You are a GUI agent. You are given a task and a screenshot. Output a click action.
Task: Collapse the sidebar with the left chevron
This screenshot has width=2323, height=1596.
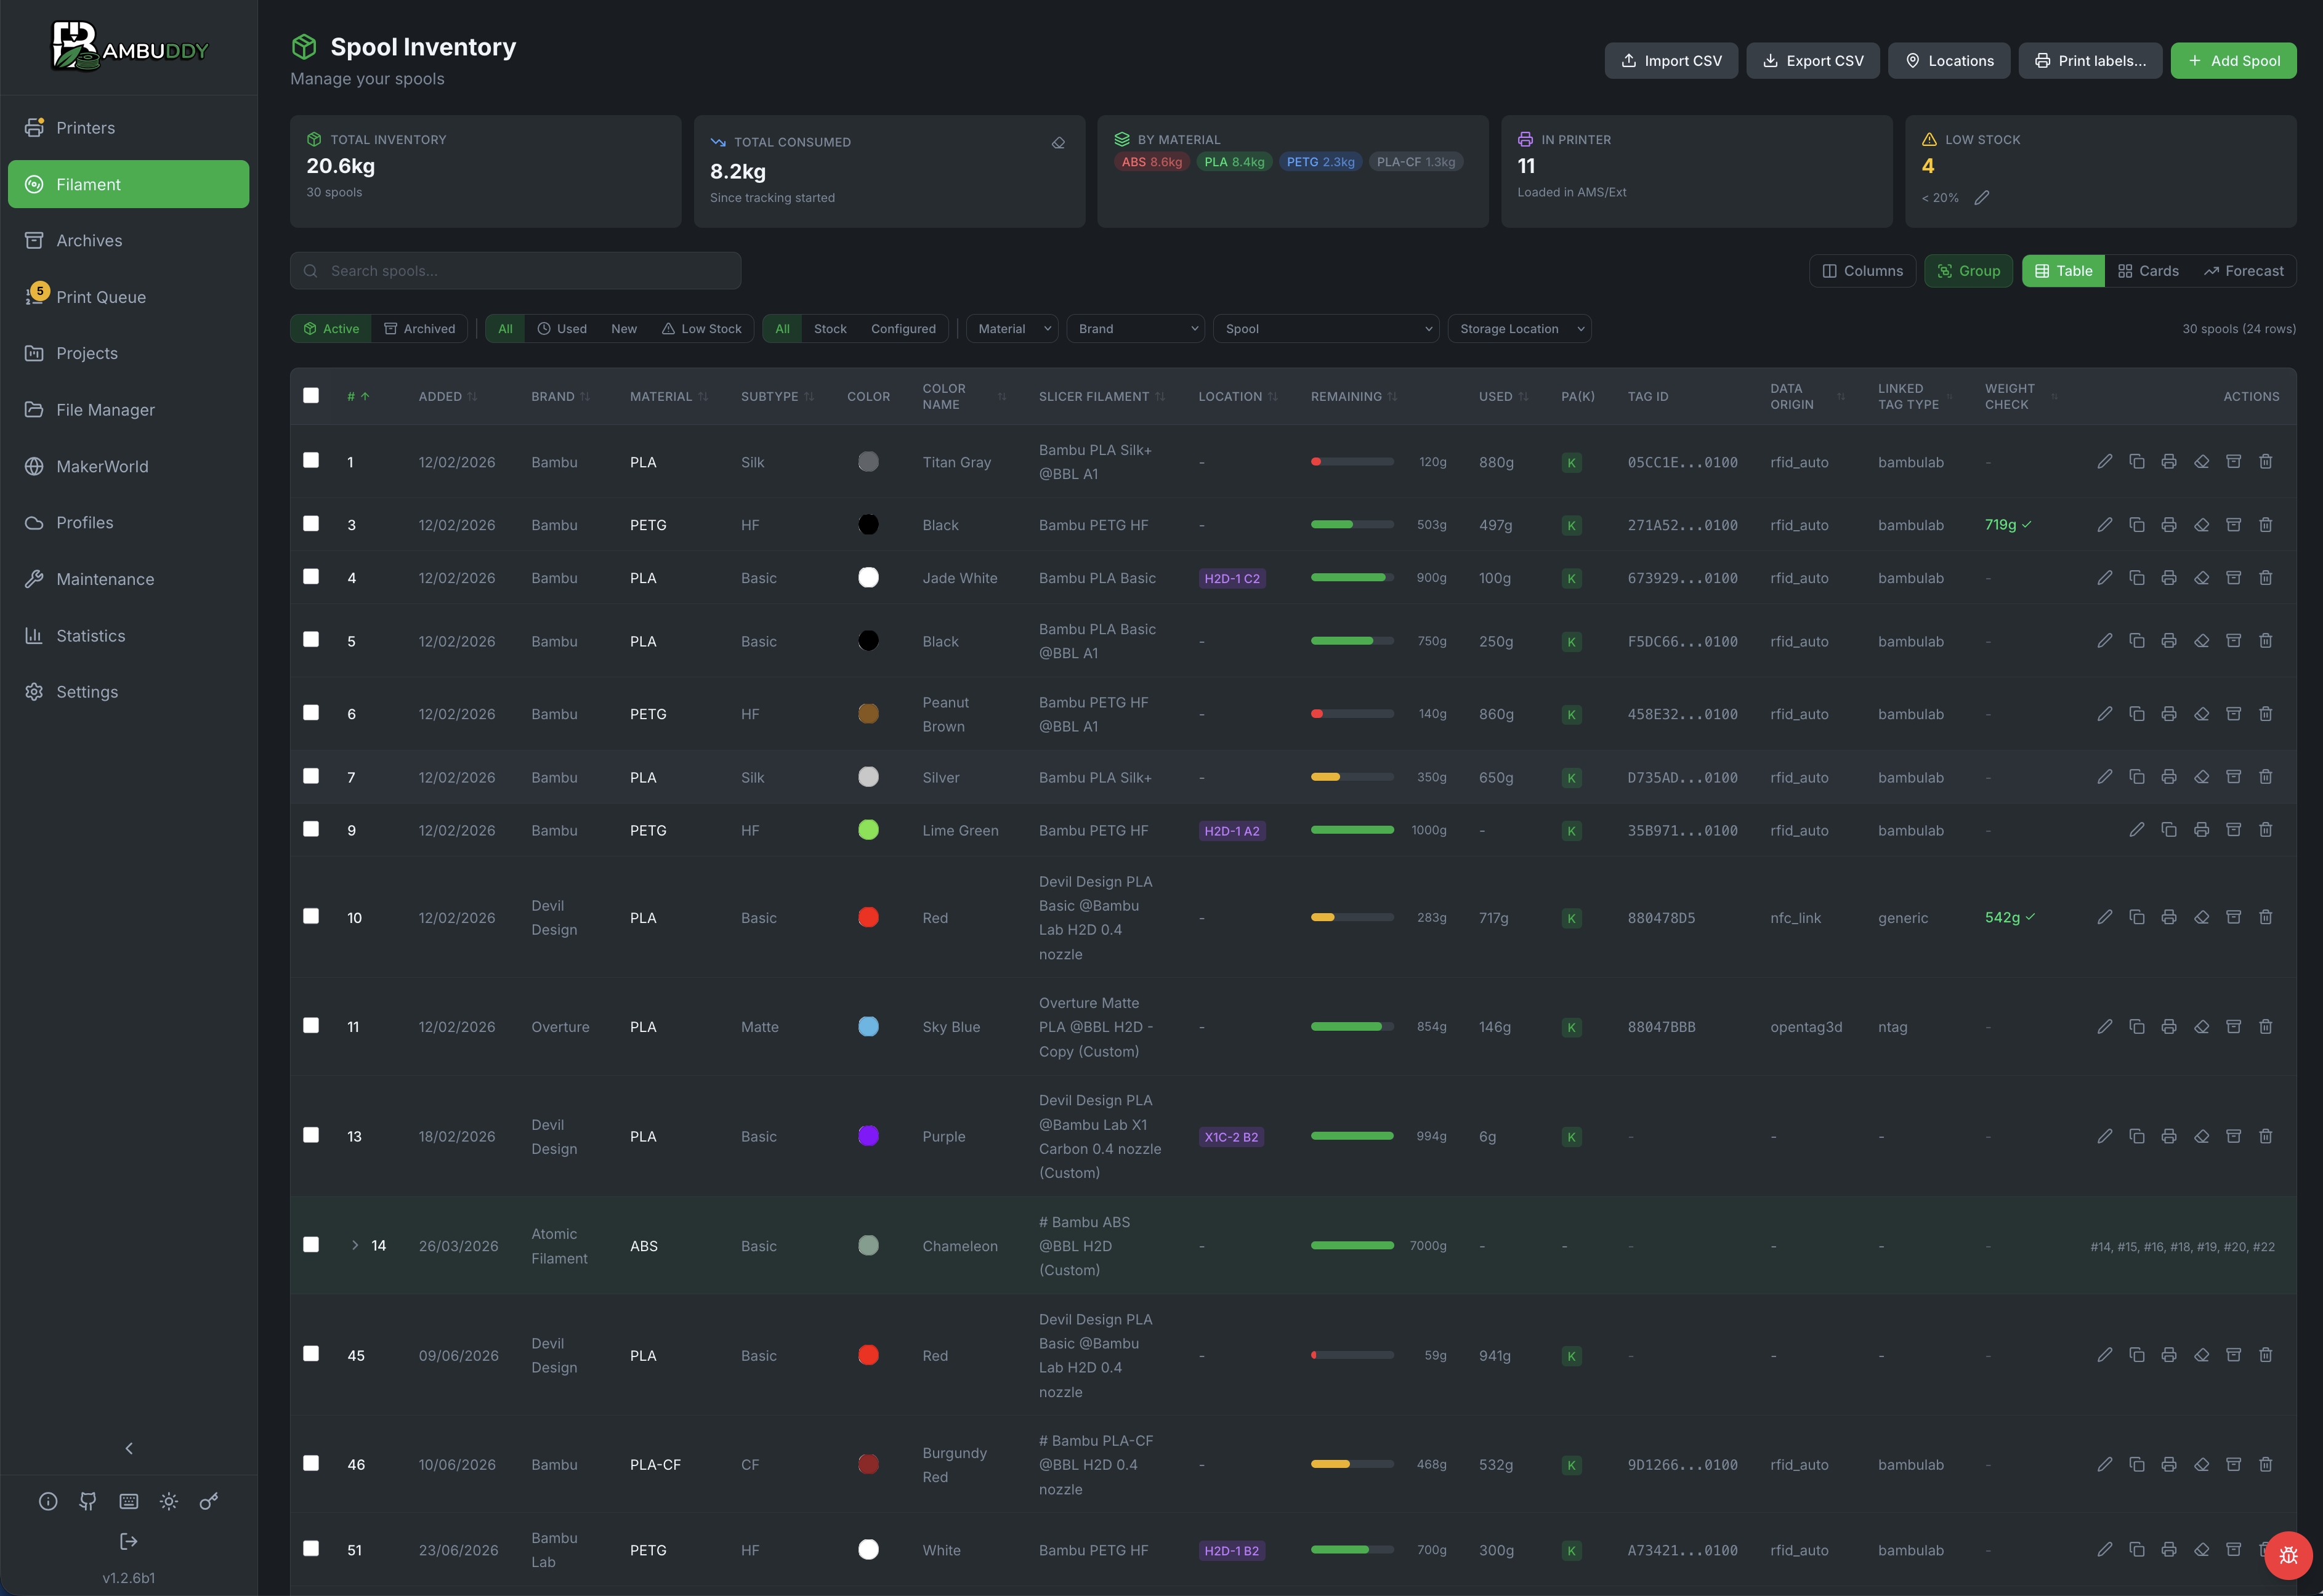pyautogui.click(x=129, y=1448)
